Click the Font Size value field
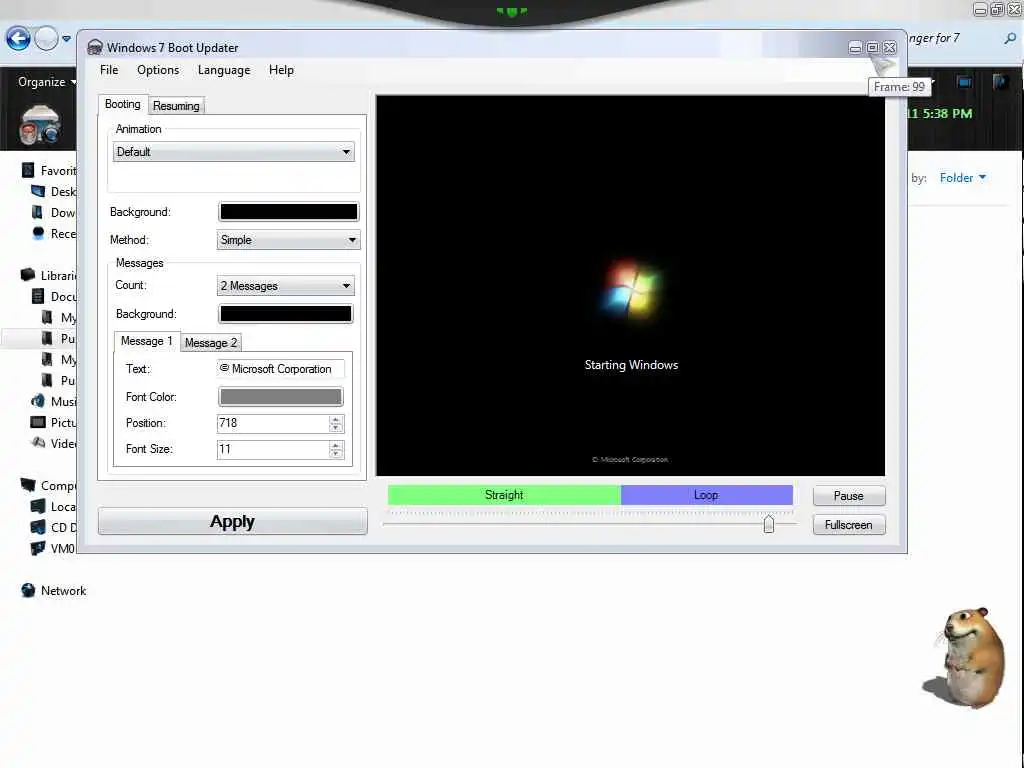 [x=273, y=449]
